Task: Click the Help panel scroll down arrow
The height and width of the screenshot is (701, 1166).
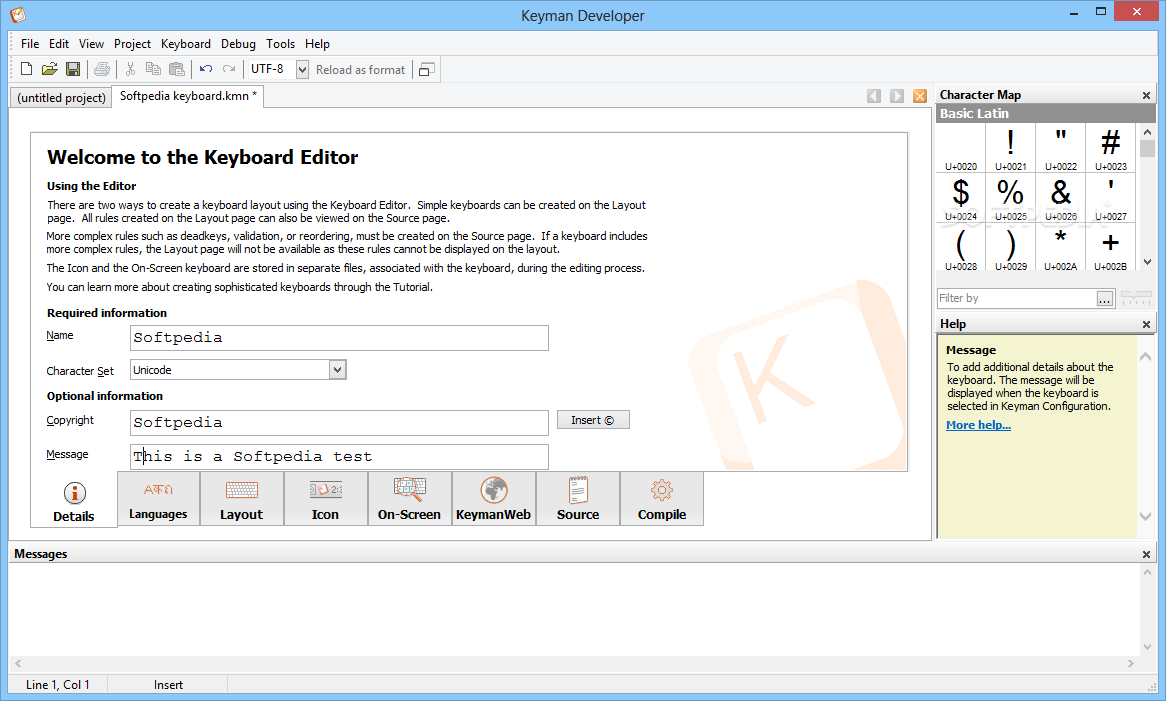Action: [1146, 516]
